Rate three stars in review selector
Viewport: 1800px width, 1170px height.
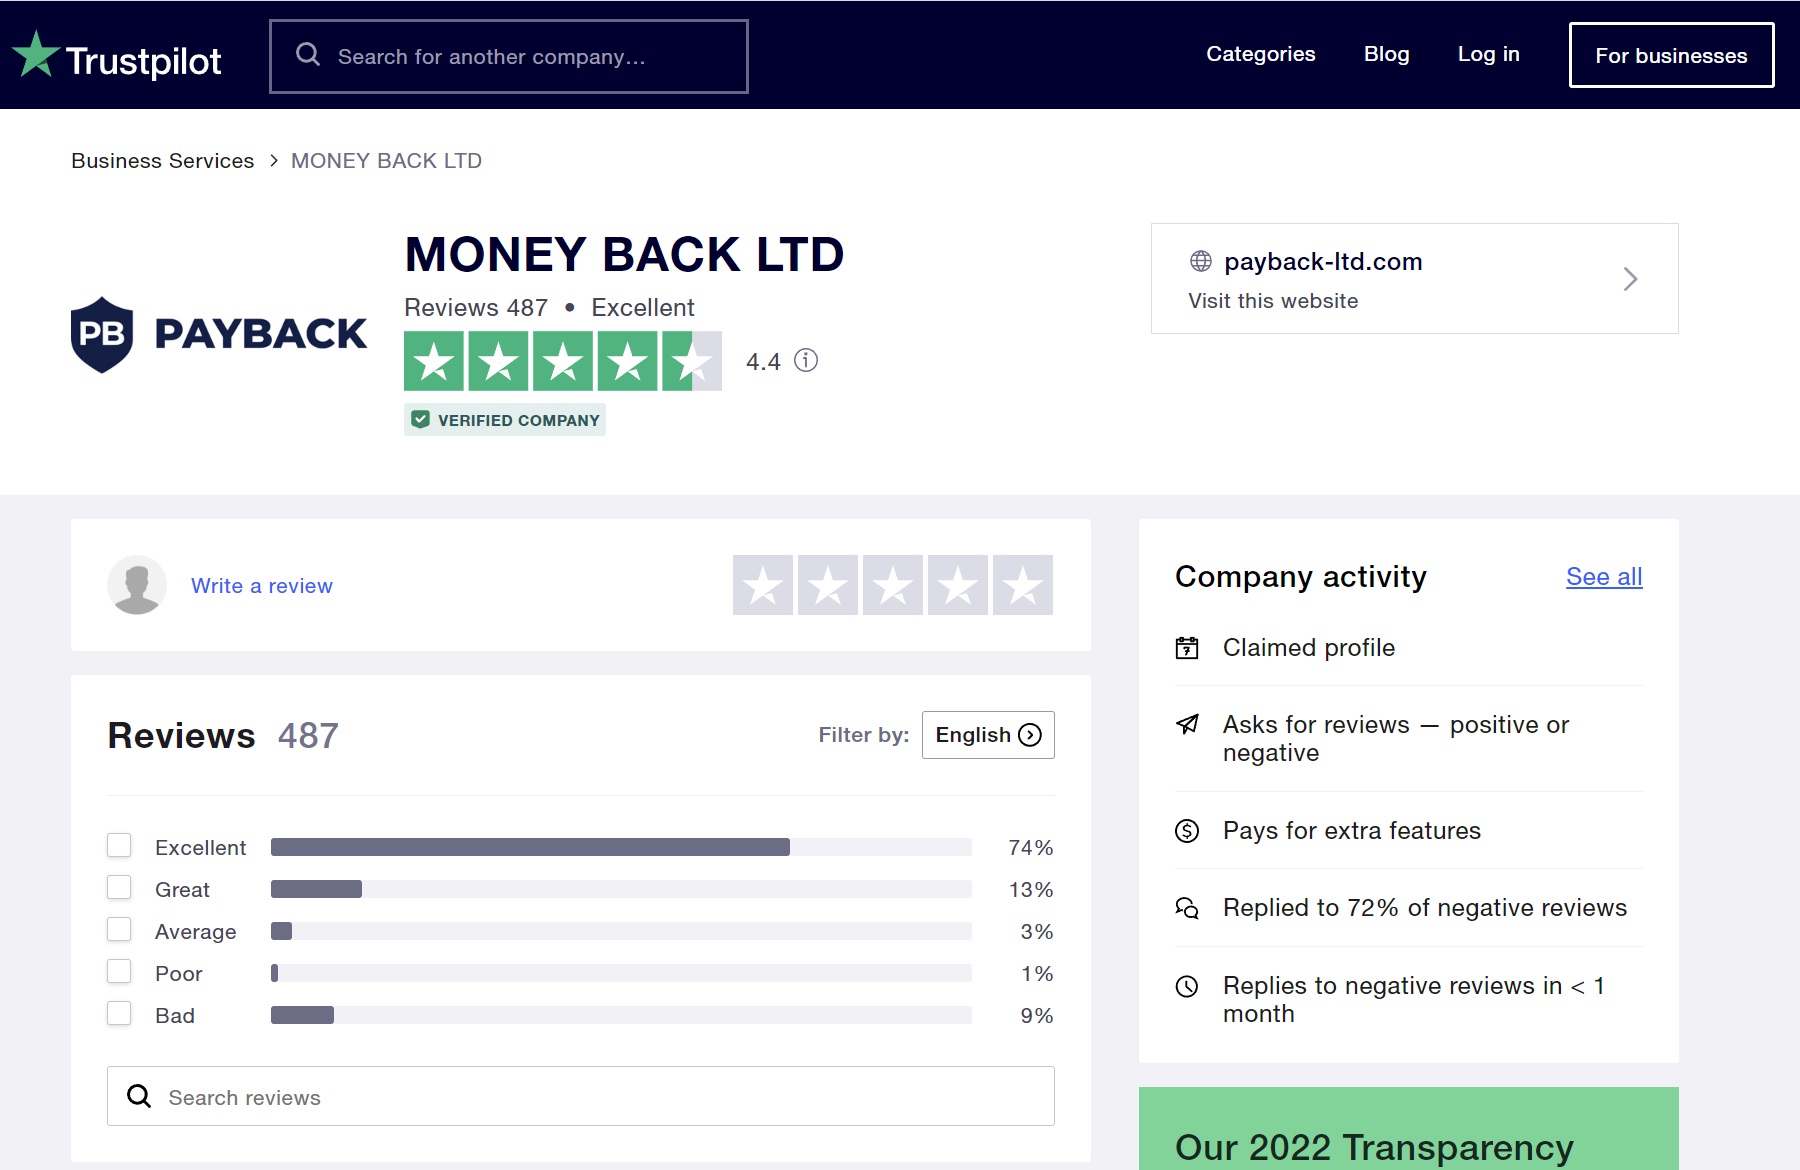pyautogui.click(x=893, y=585)
